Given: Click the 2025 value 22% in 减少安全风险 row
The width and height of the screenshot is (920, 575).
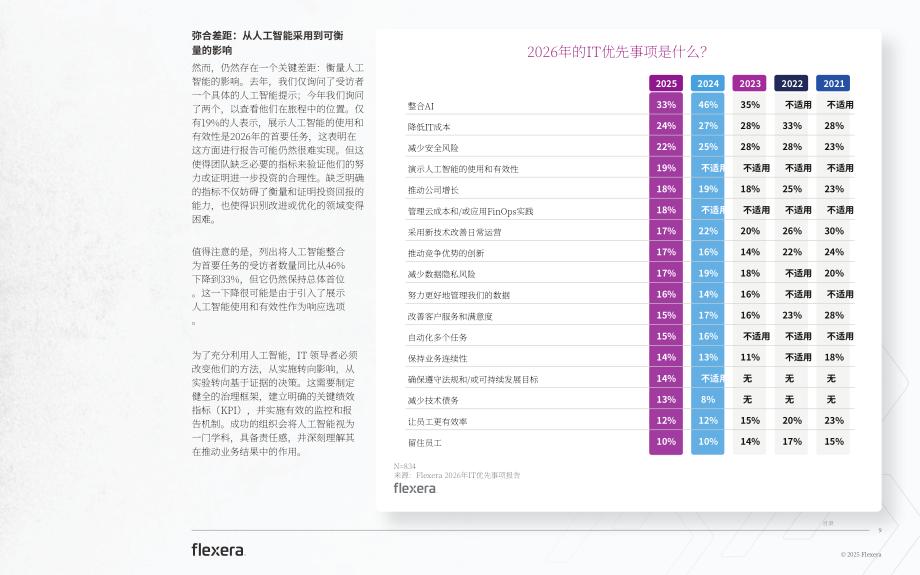Looking at the screenshot, I should (x=666, y=147).
